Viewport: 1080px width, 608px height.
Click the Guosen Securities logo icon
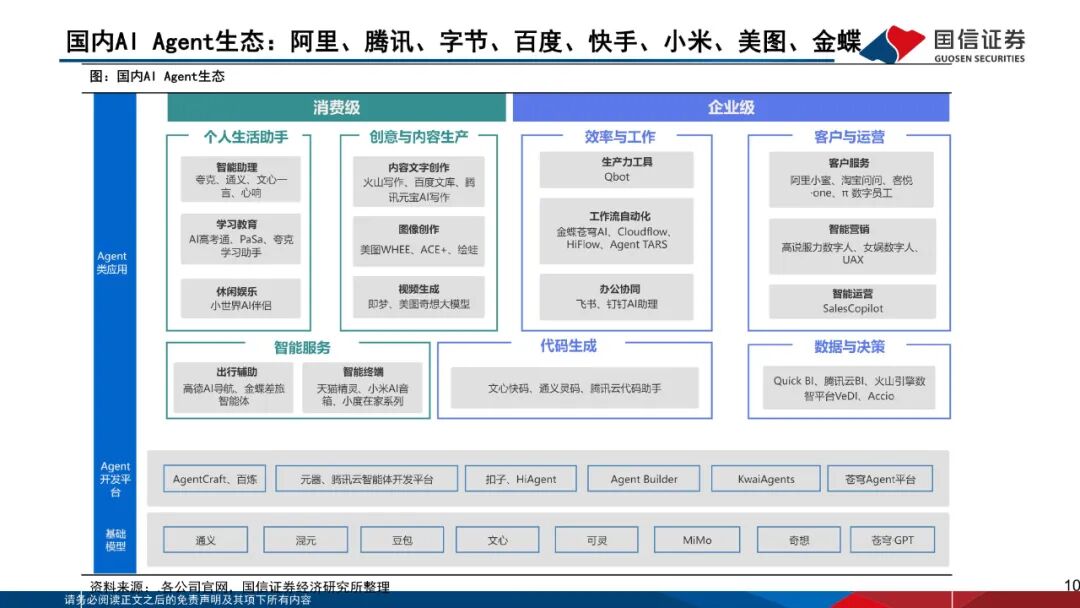coord(893,44)
